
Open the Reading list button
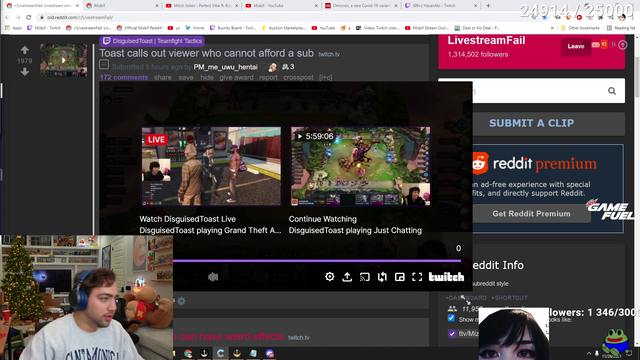621,28
